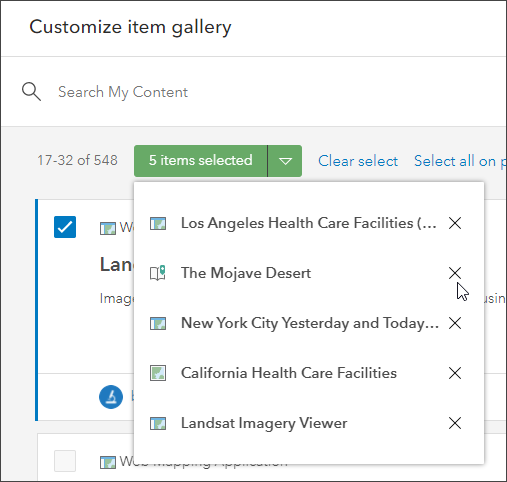Select Landsat Imagery Viewer entry text
Viewport: 507px width, 482px height.
264,423
